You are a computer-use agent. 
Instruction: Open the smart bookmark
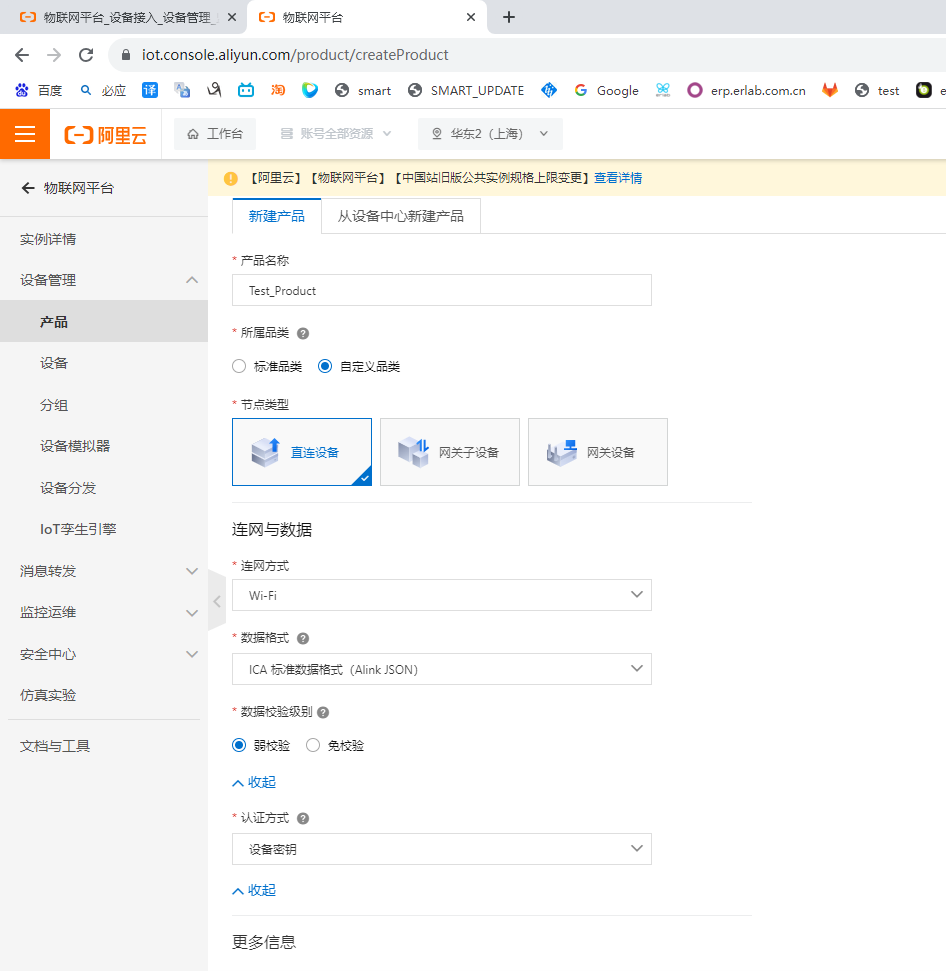click(363, 90)
